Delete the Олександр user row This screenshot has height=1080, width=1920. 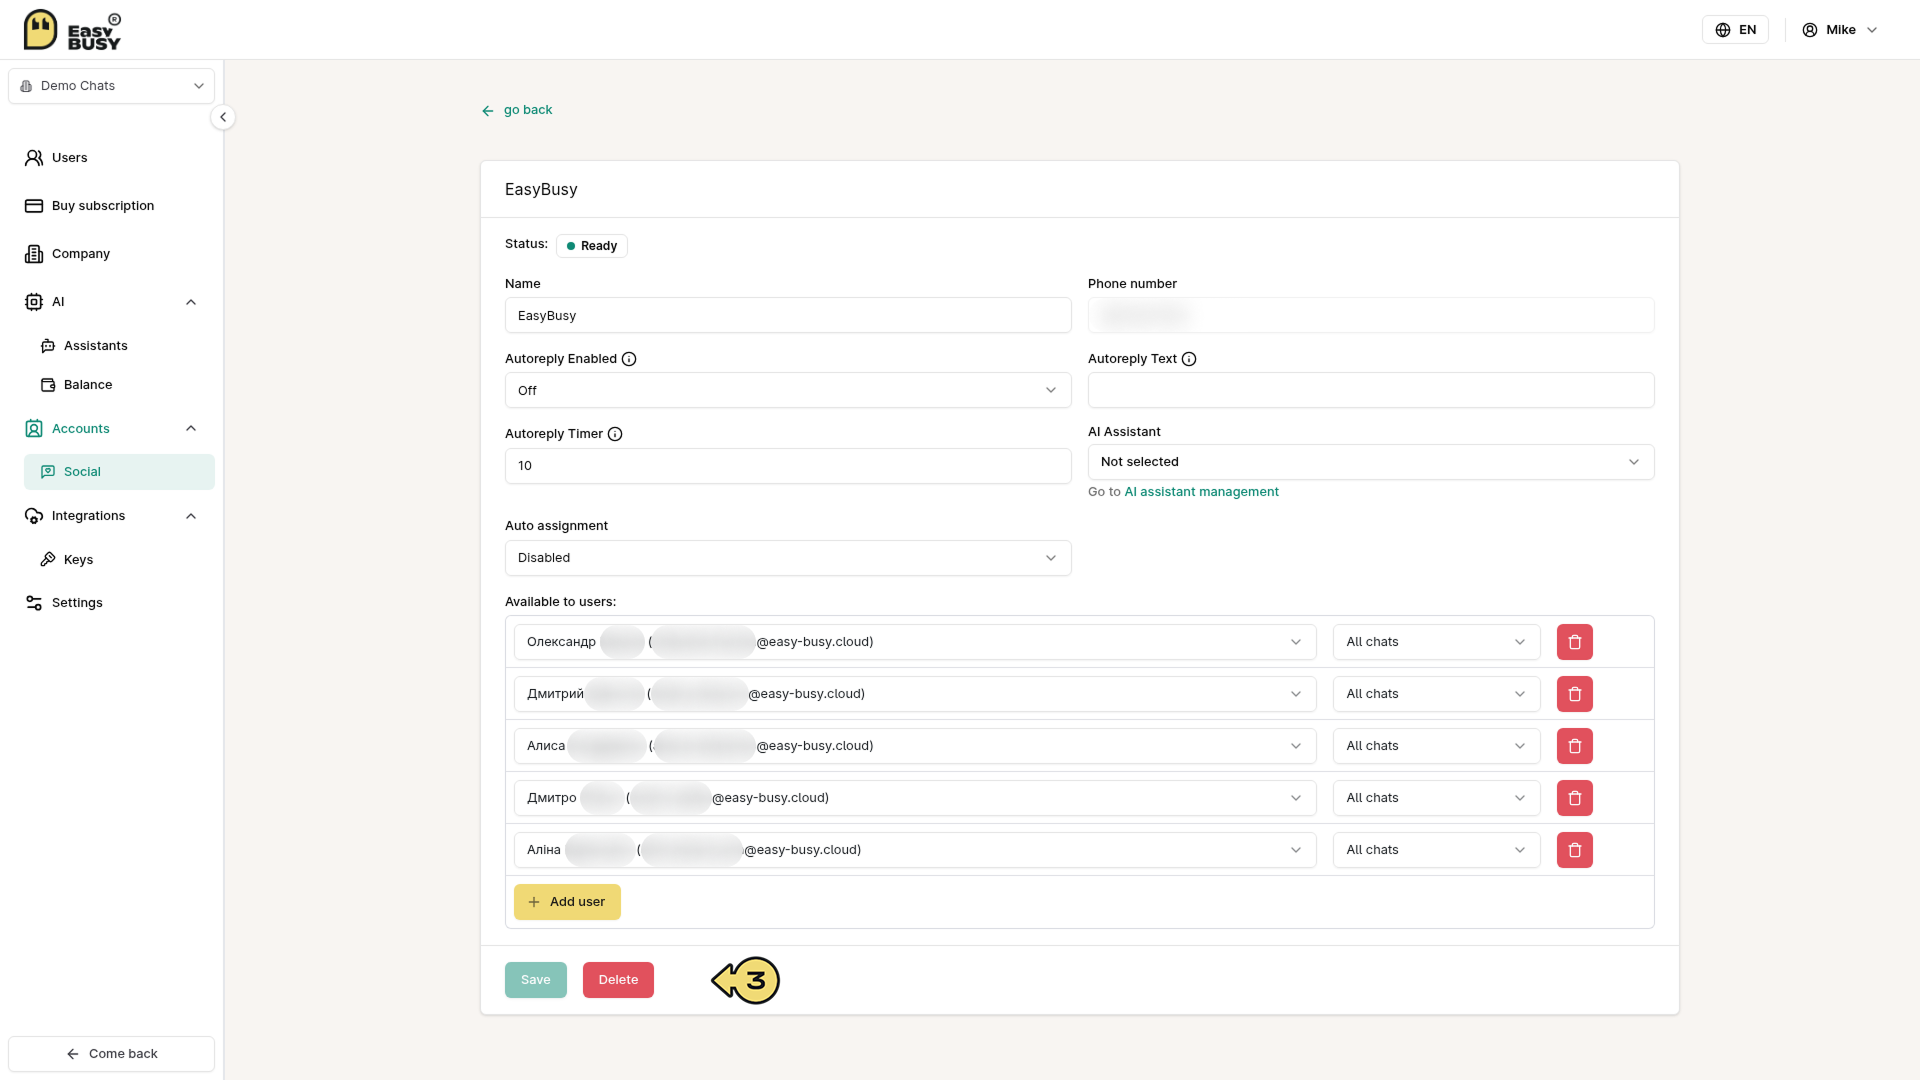pyautogui.click(x=1574, y=642)
